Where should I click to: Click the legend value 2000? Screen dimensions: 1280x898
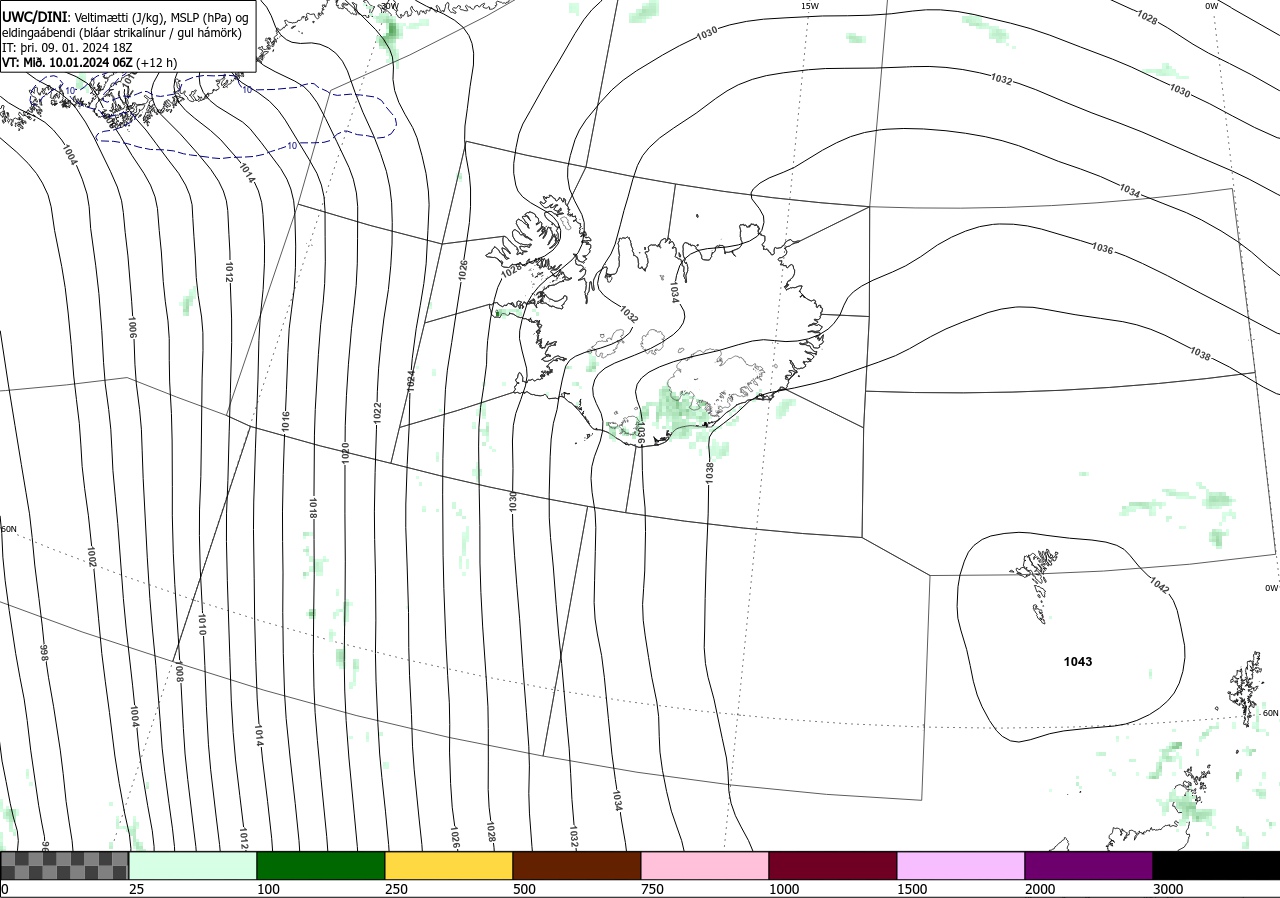coord(1040,889)
